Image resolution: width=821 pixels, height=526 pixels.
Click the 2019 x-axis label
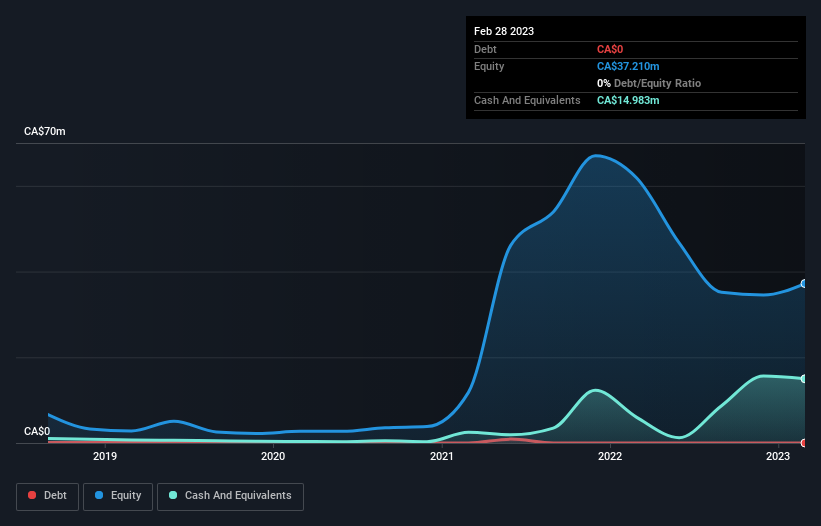[x=105, y=456]
